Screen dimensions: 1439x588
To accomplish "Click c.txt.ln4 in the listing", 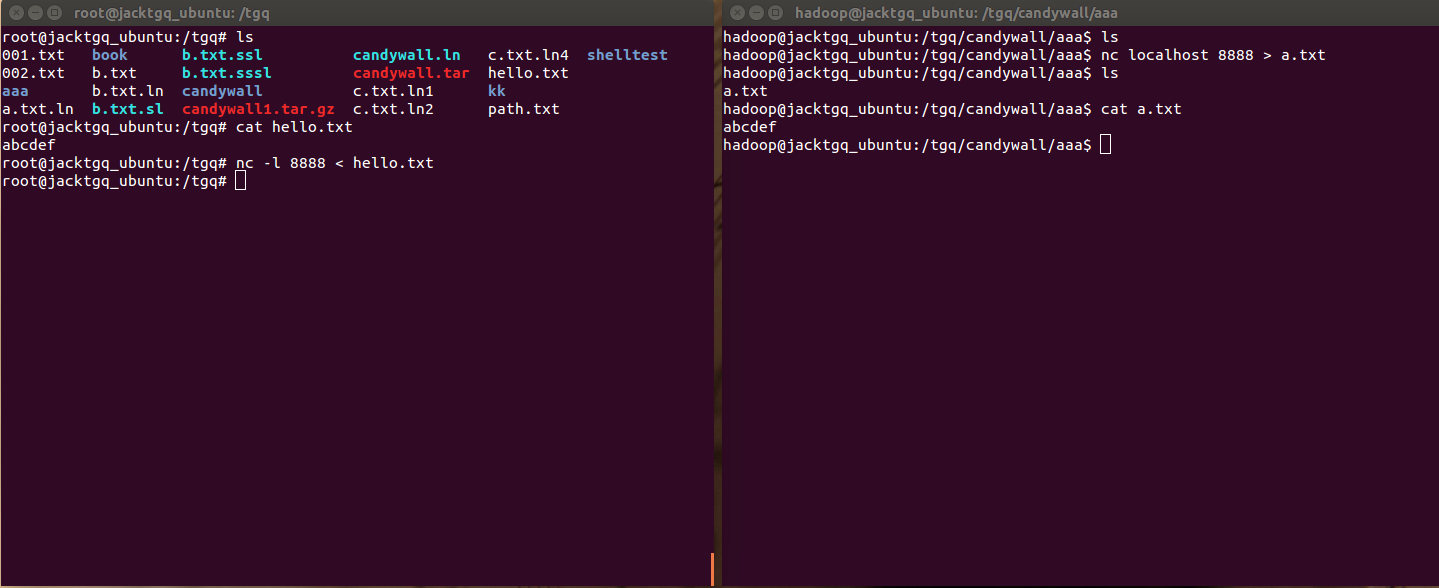I will [x=528, y=55].
